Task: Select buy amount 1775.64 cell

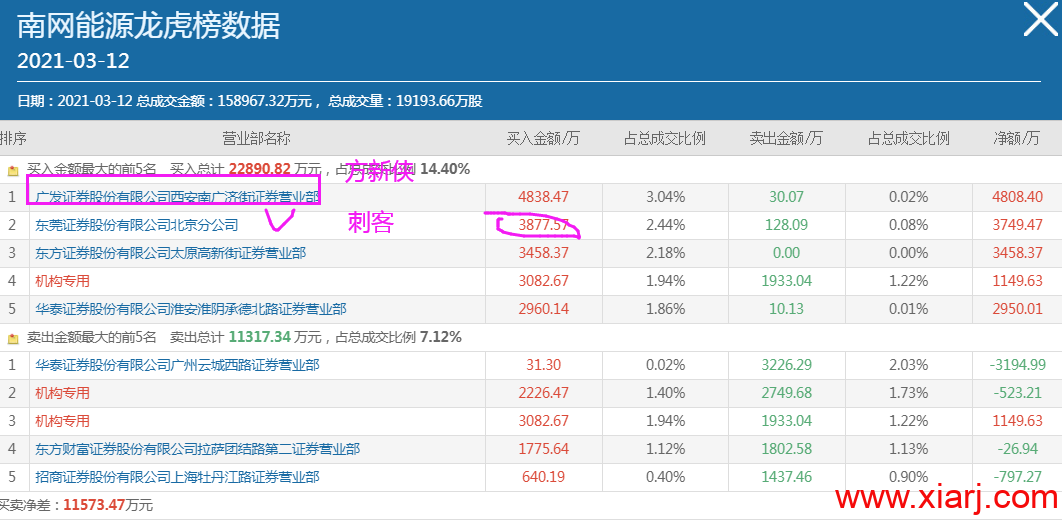Action: pos(543,449)
